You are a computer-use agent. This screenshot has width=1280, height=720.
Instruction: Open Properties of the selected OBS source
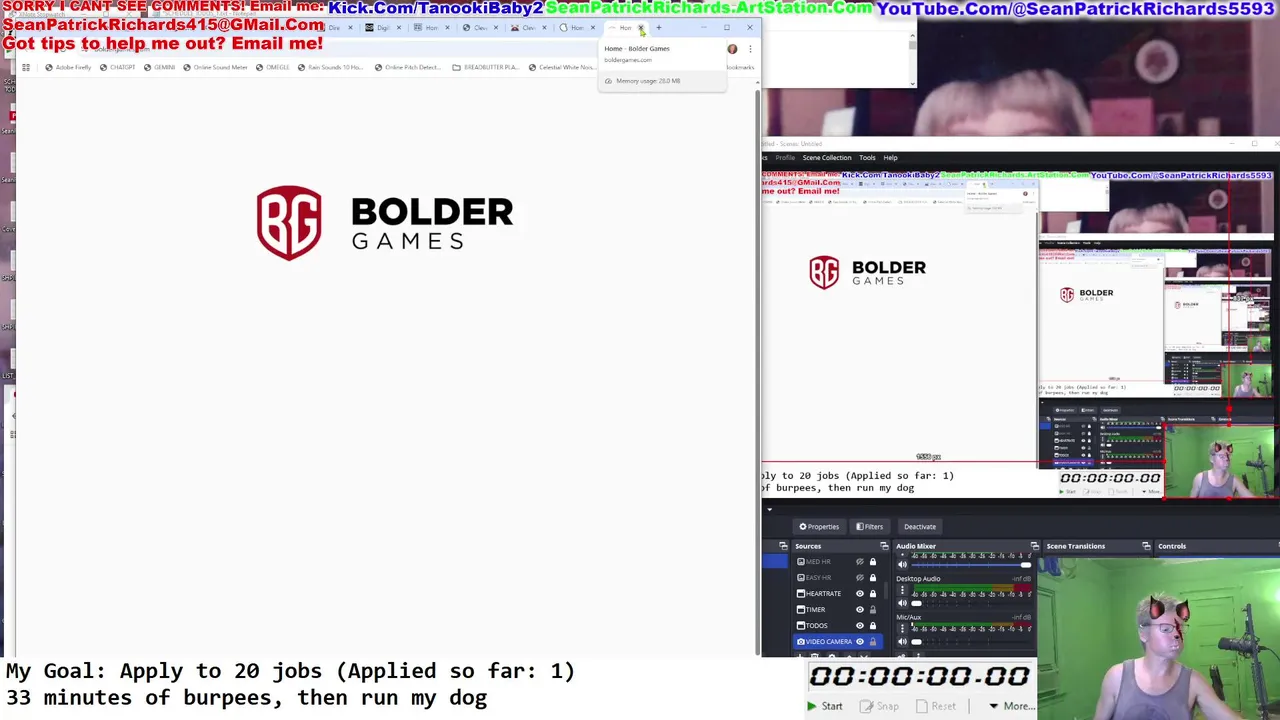coord(819,527)
